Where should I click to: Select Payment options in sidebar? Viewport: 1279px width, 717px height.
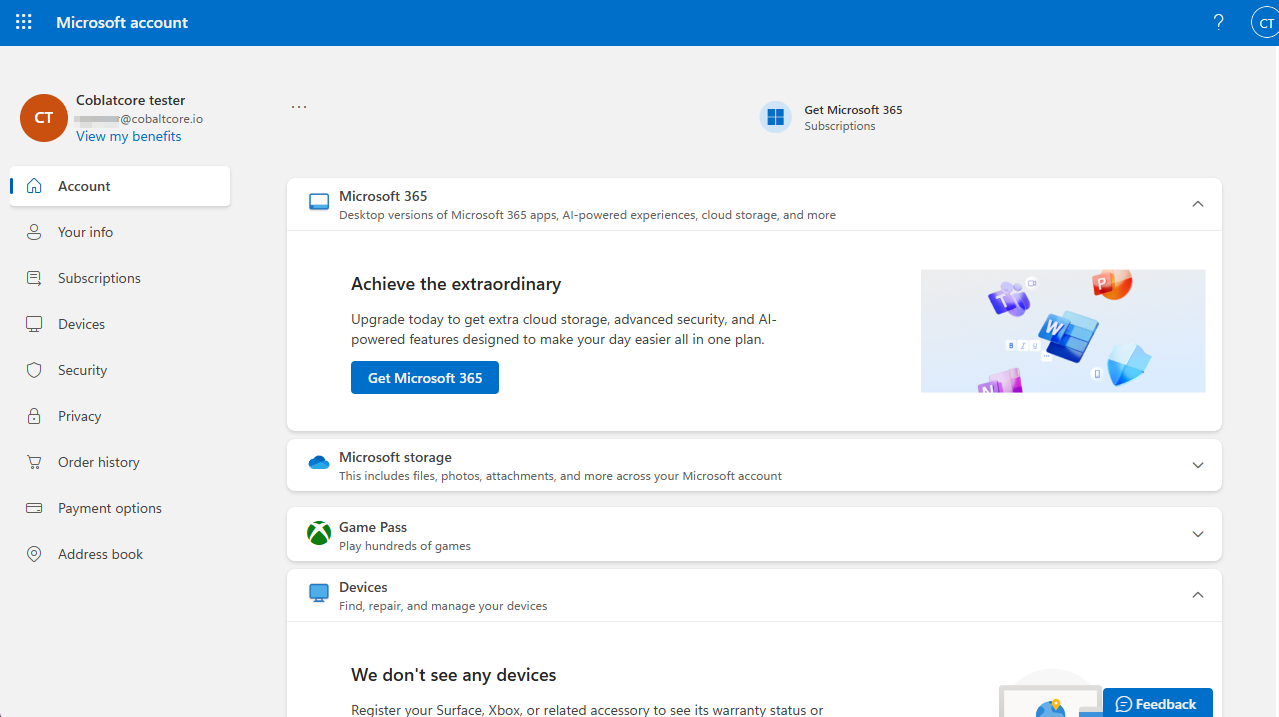coord(109,508)
